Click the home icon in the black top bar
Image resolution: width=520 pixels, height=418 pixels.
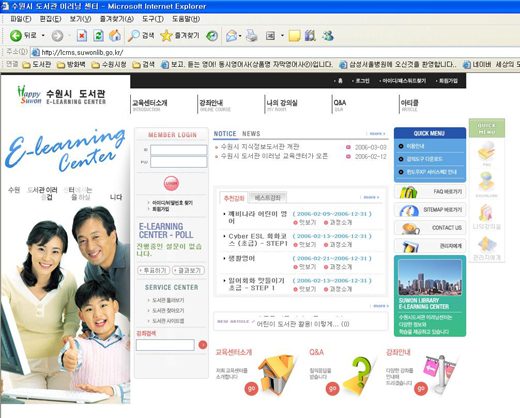point(340,81)
